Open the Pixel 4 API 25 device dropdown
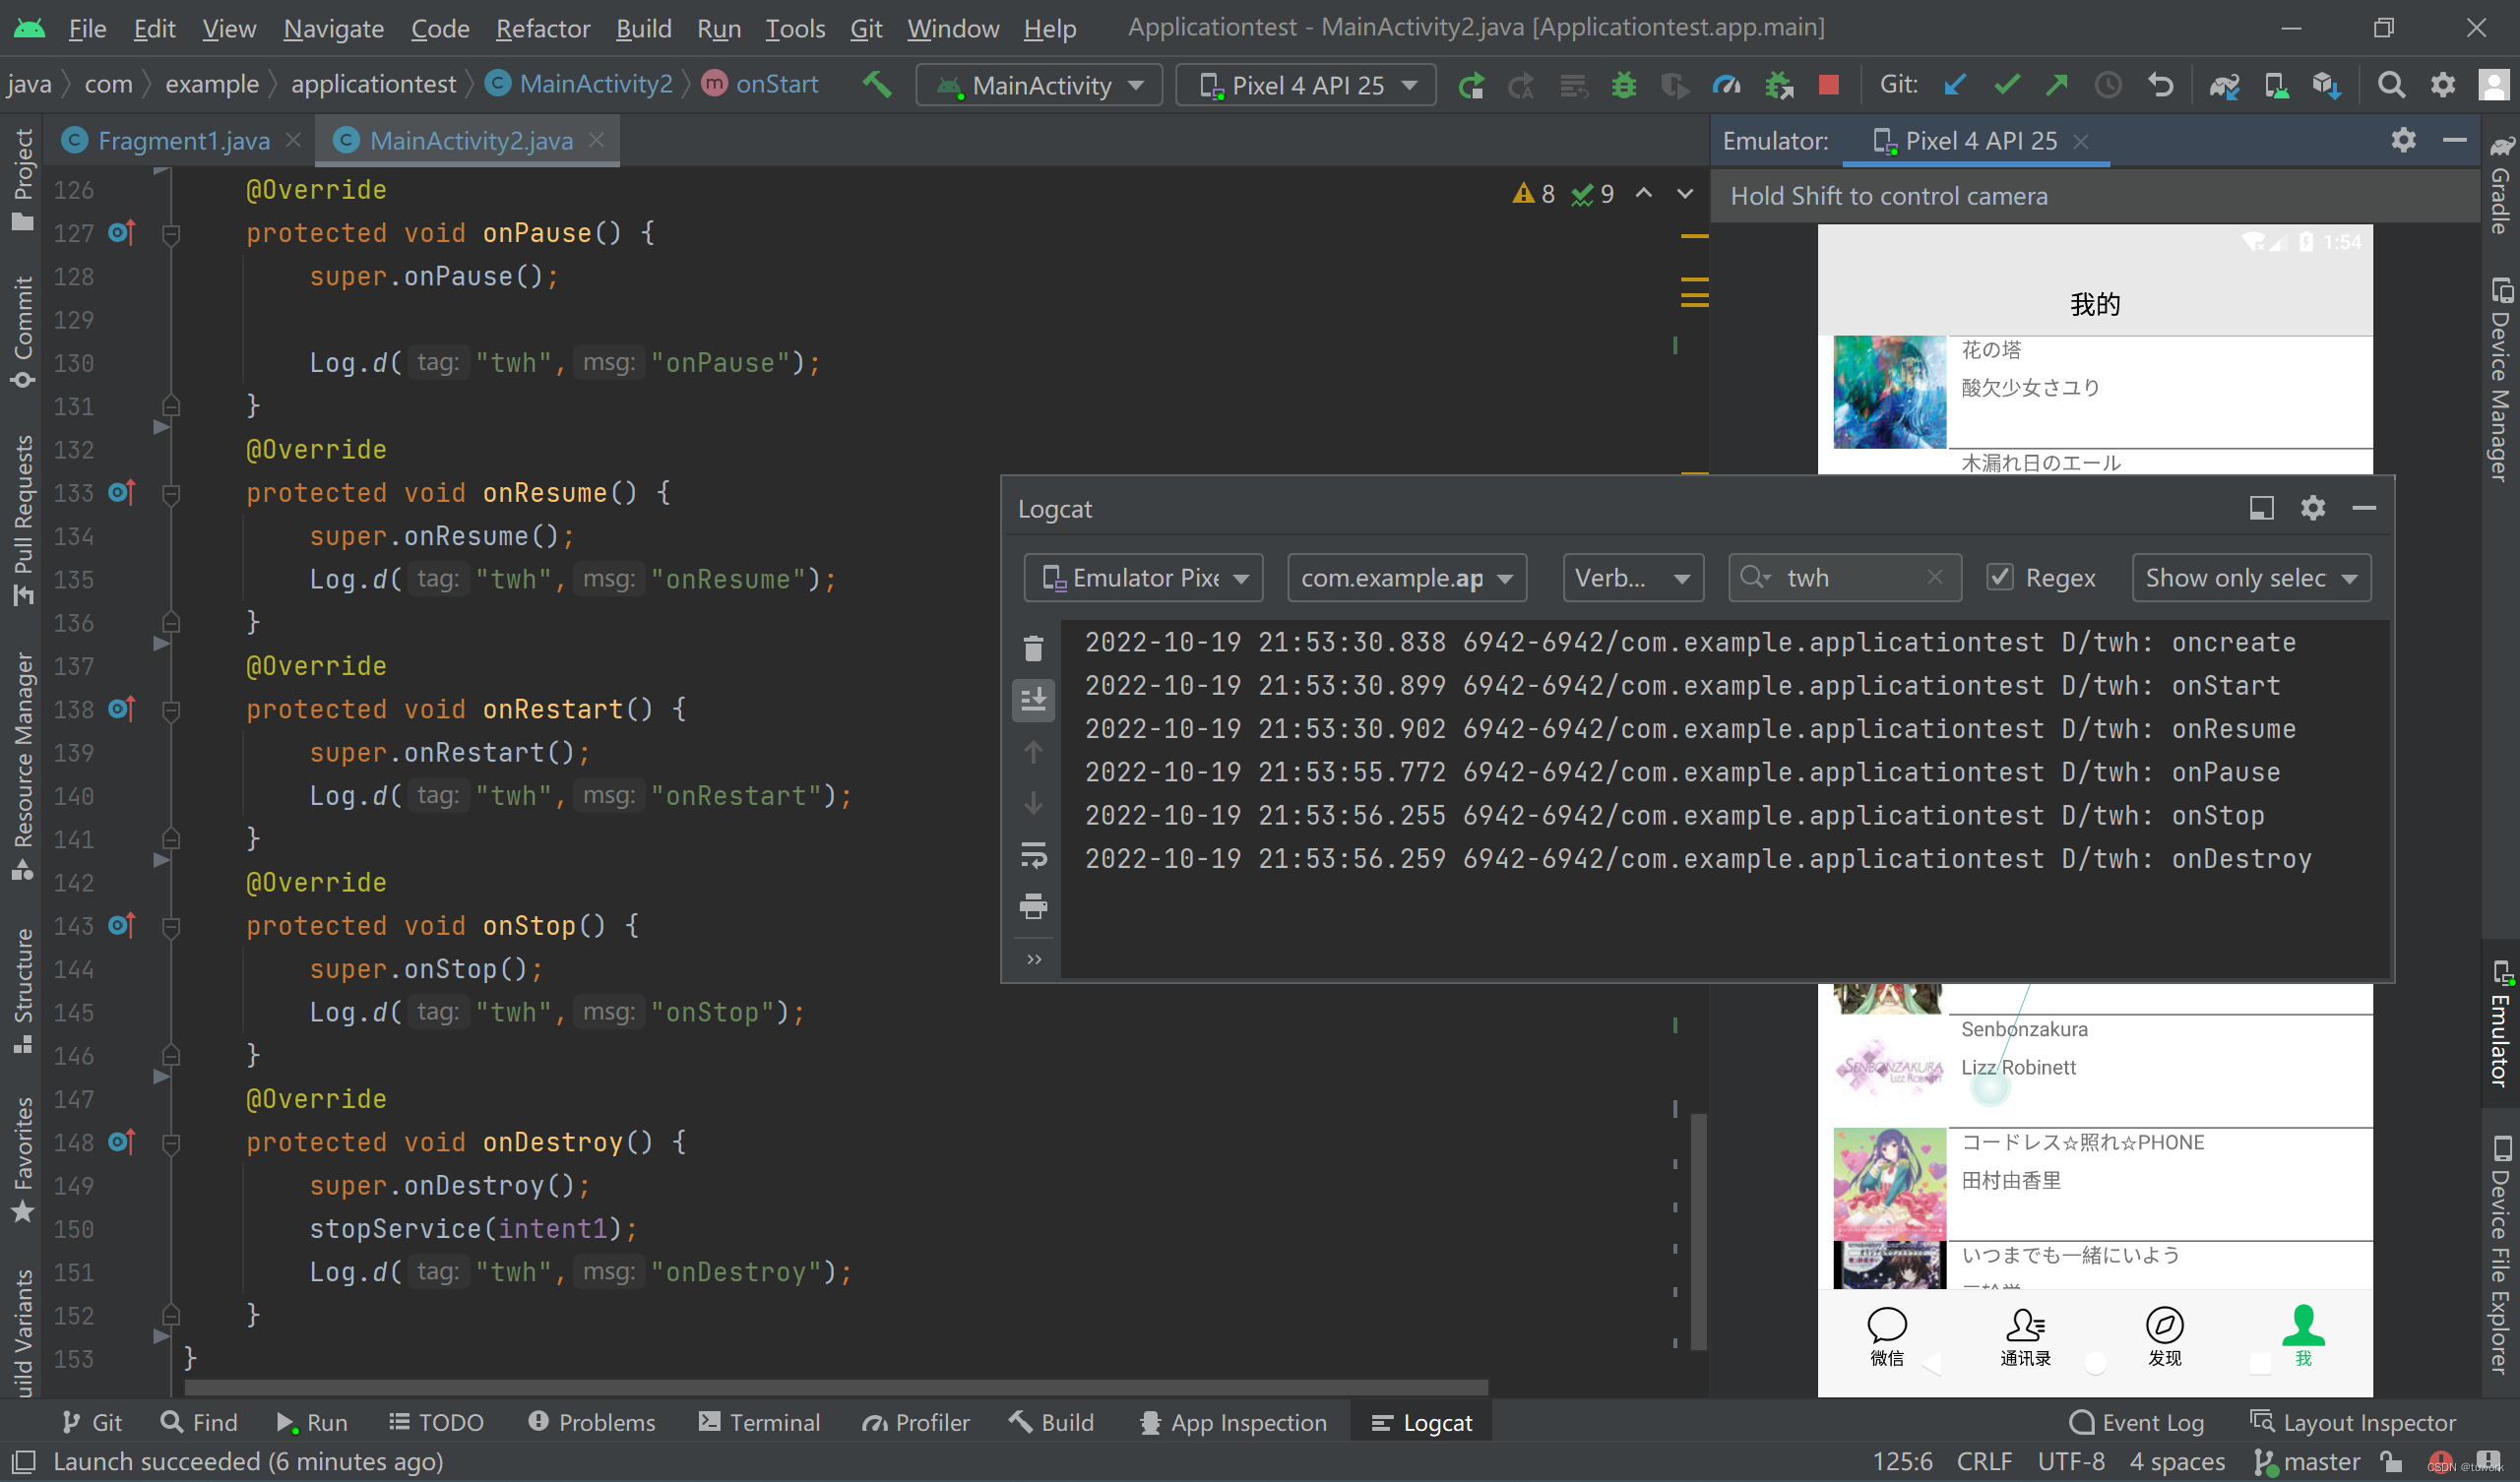2520x1482 pixels. point(1306,85)
